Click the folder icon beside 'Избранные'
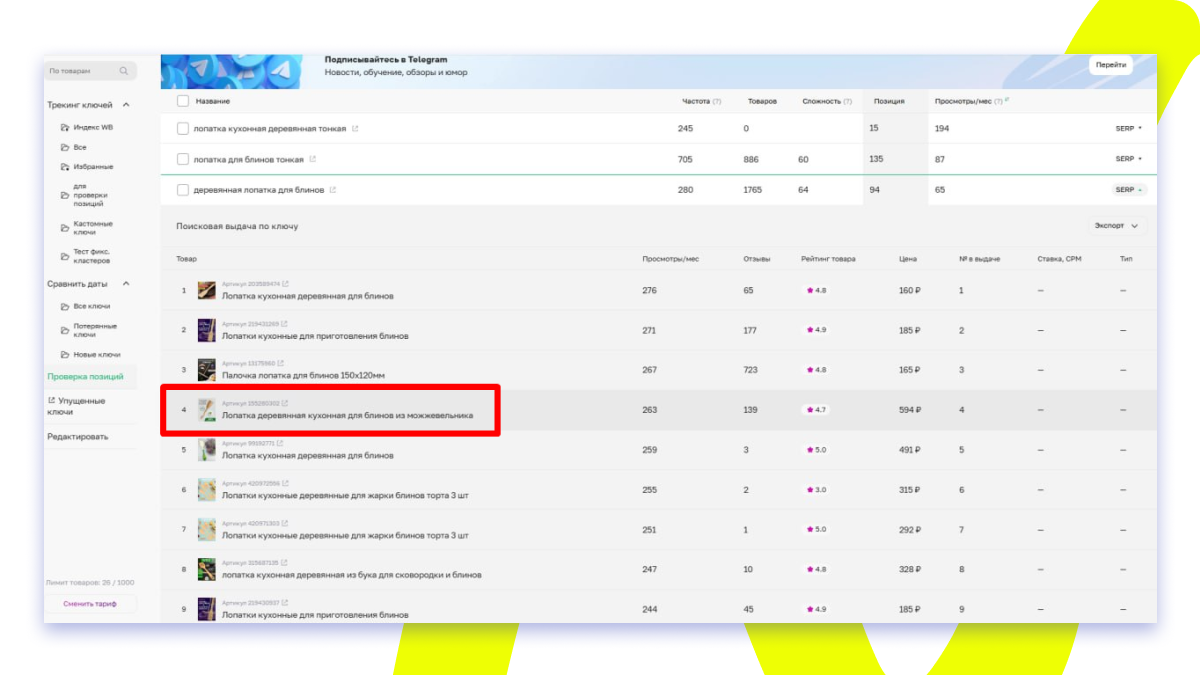 [65, 167]
